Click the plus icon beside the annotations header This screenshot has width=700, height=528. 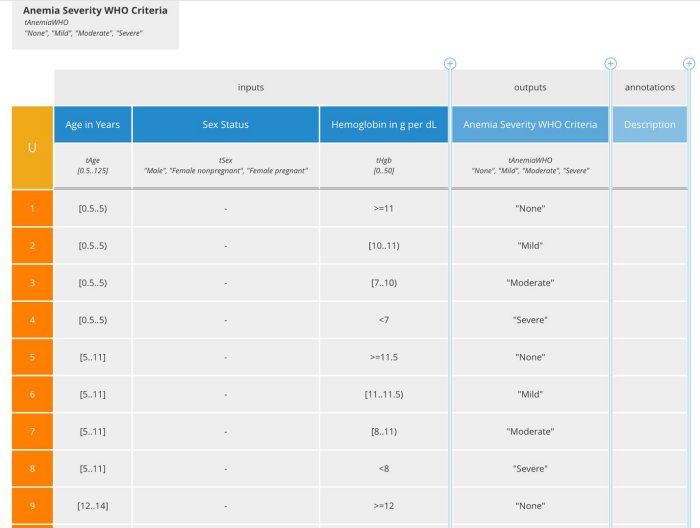(x=688, y=64)
